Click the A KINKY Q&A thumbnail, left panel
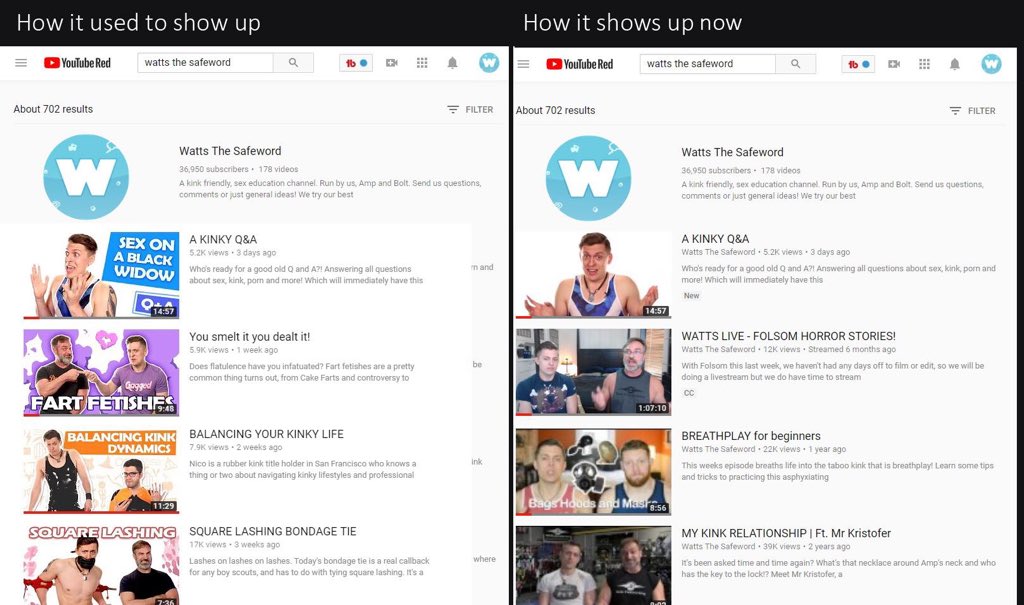The height and width of the screenshot is (605, 1024). pos(101,275)
